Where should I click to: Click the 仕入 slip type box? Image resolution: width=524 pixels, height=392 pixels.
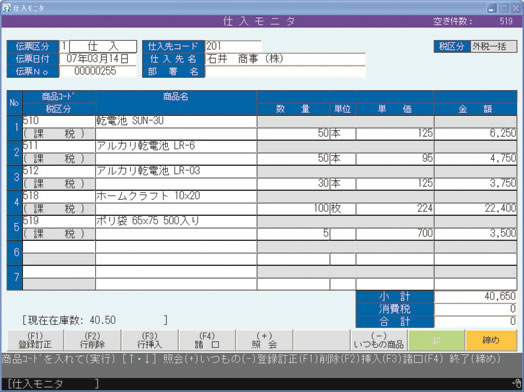(103, 46)
